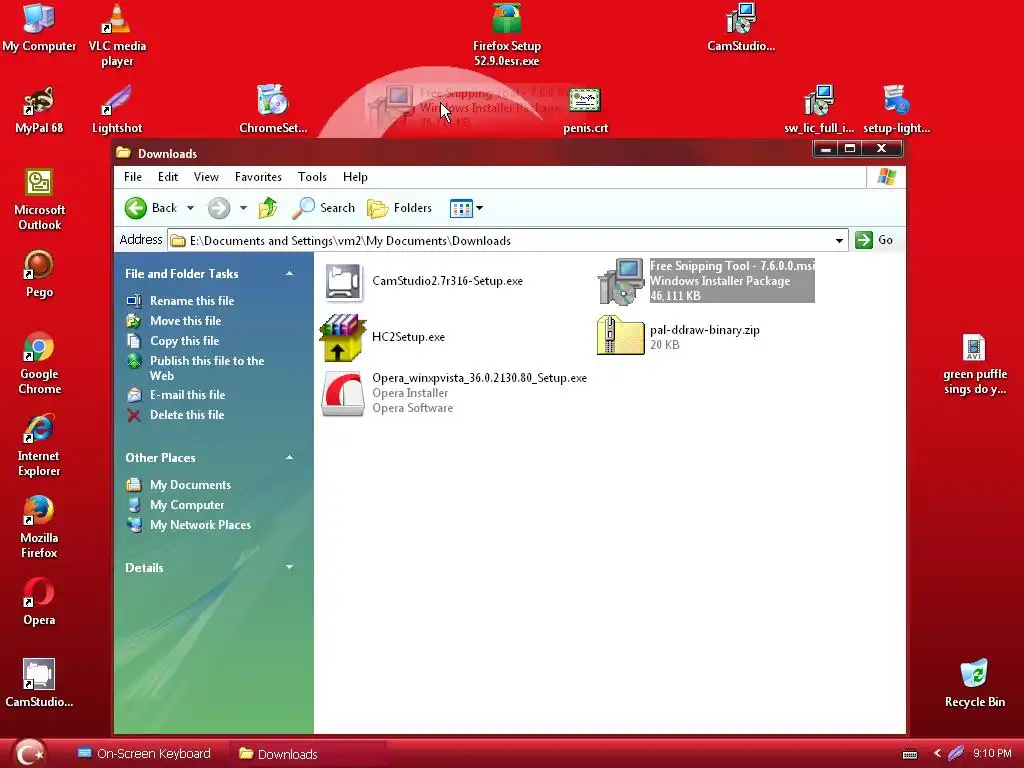Open VLC media player desktop shortcut

(x=117, y=35)
